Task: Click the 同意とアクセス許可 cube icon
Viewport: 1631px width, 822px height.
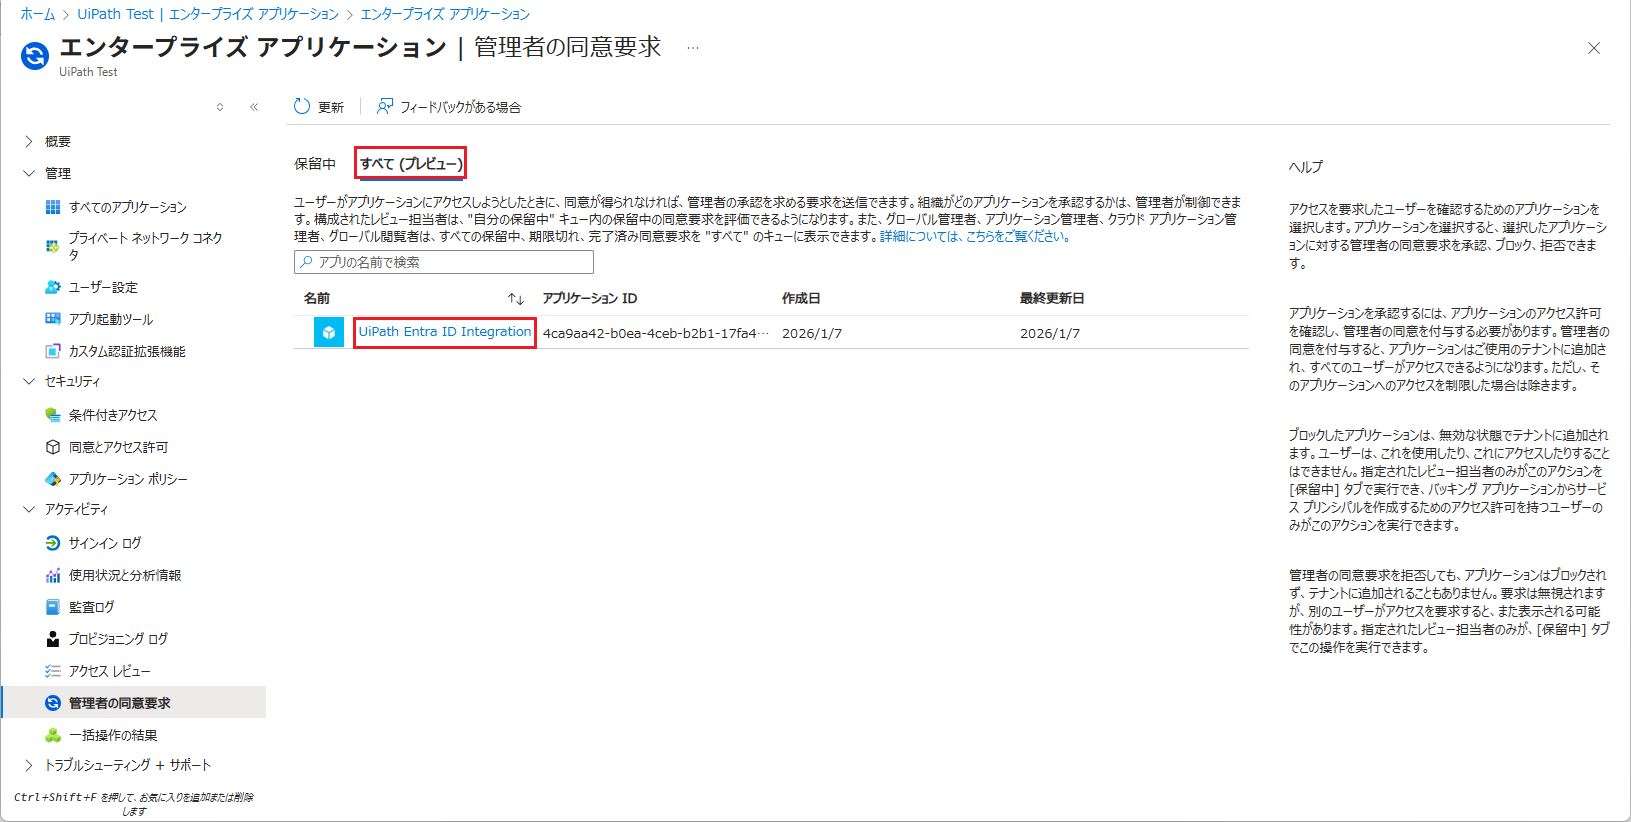Action: click(x=53, y=447)
